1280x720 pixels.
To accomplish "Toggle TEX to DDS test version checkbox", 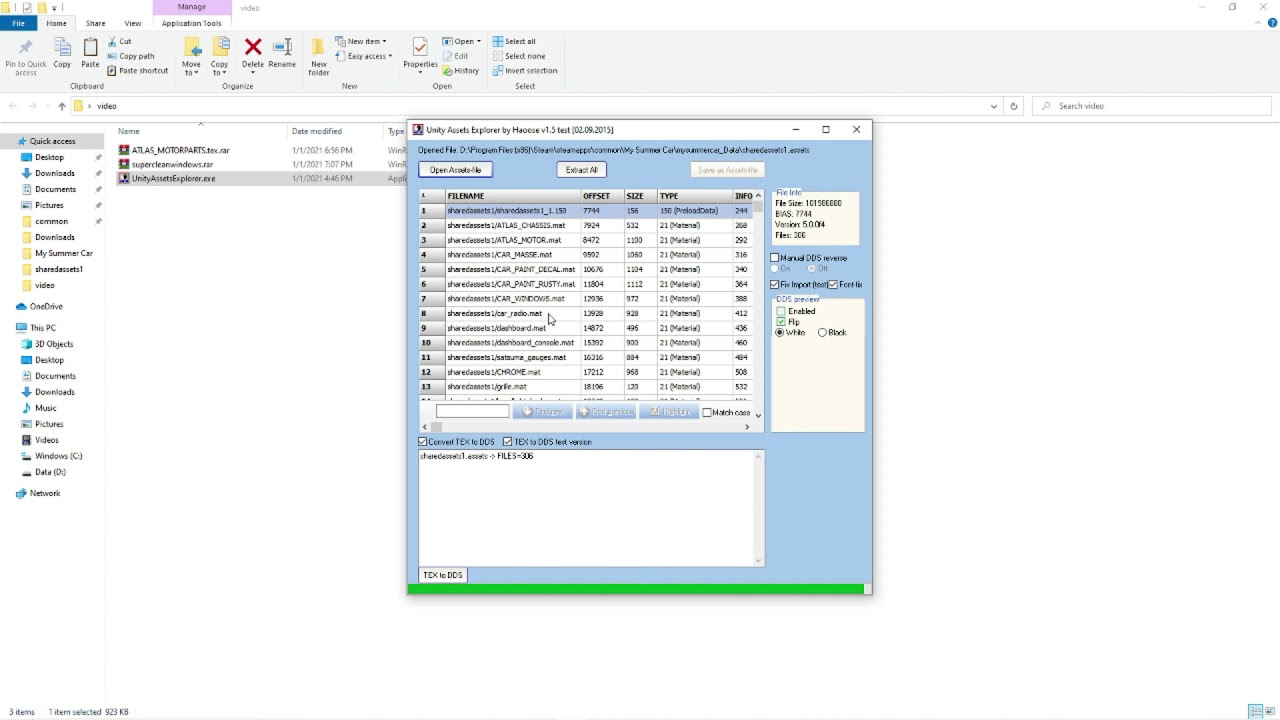I will tap(508, 442).
